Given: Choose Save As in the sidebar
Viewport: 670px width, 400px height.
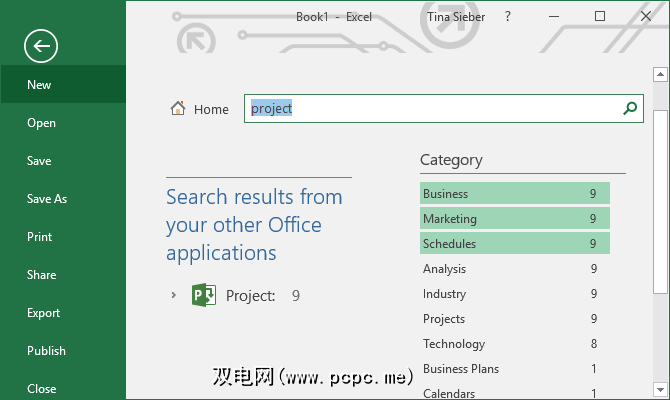Looking at the screenshot, I should coord(47,199).
